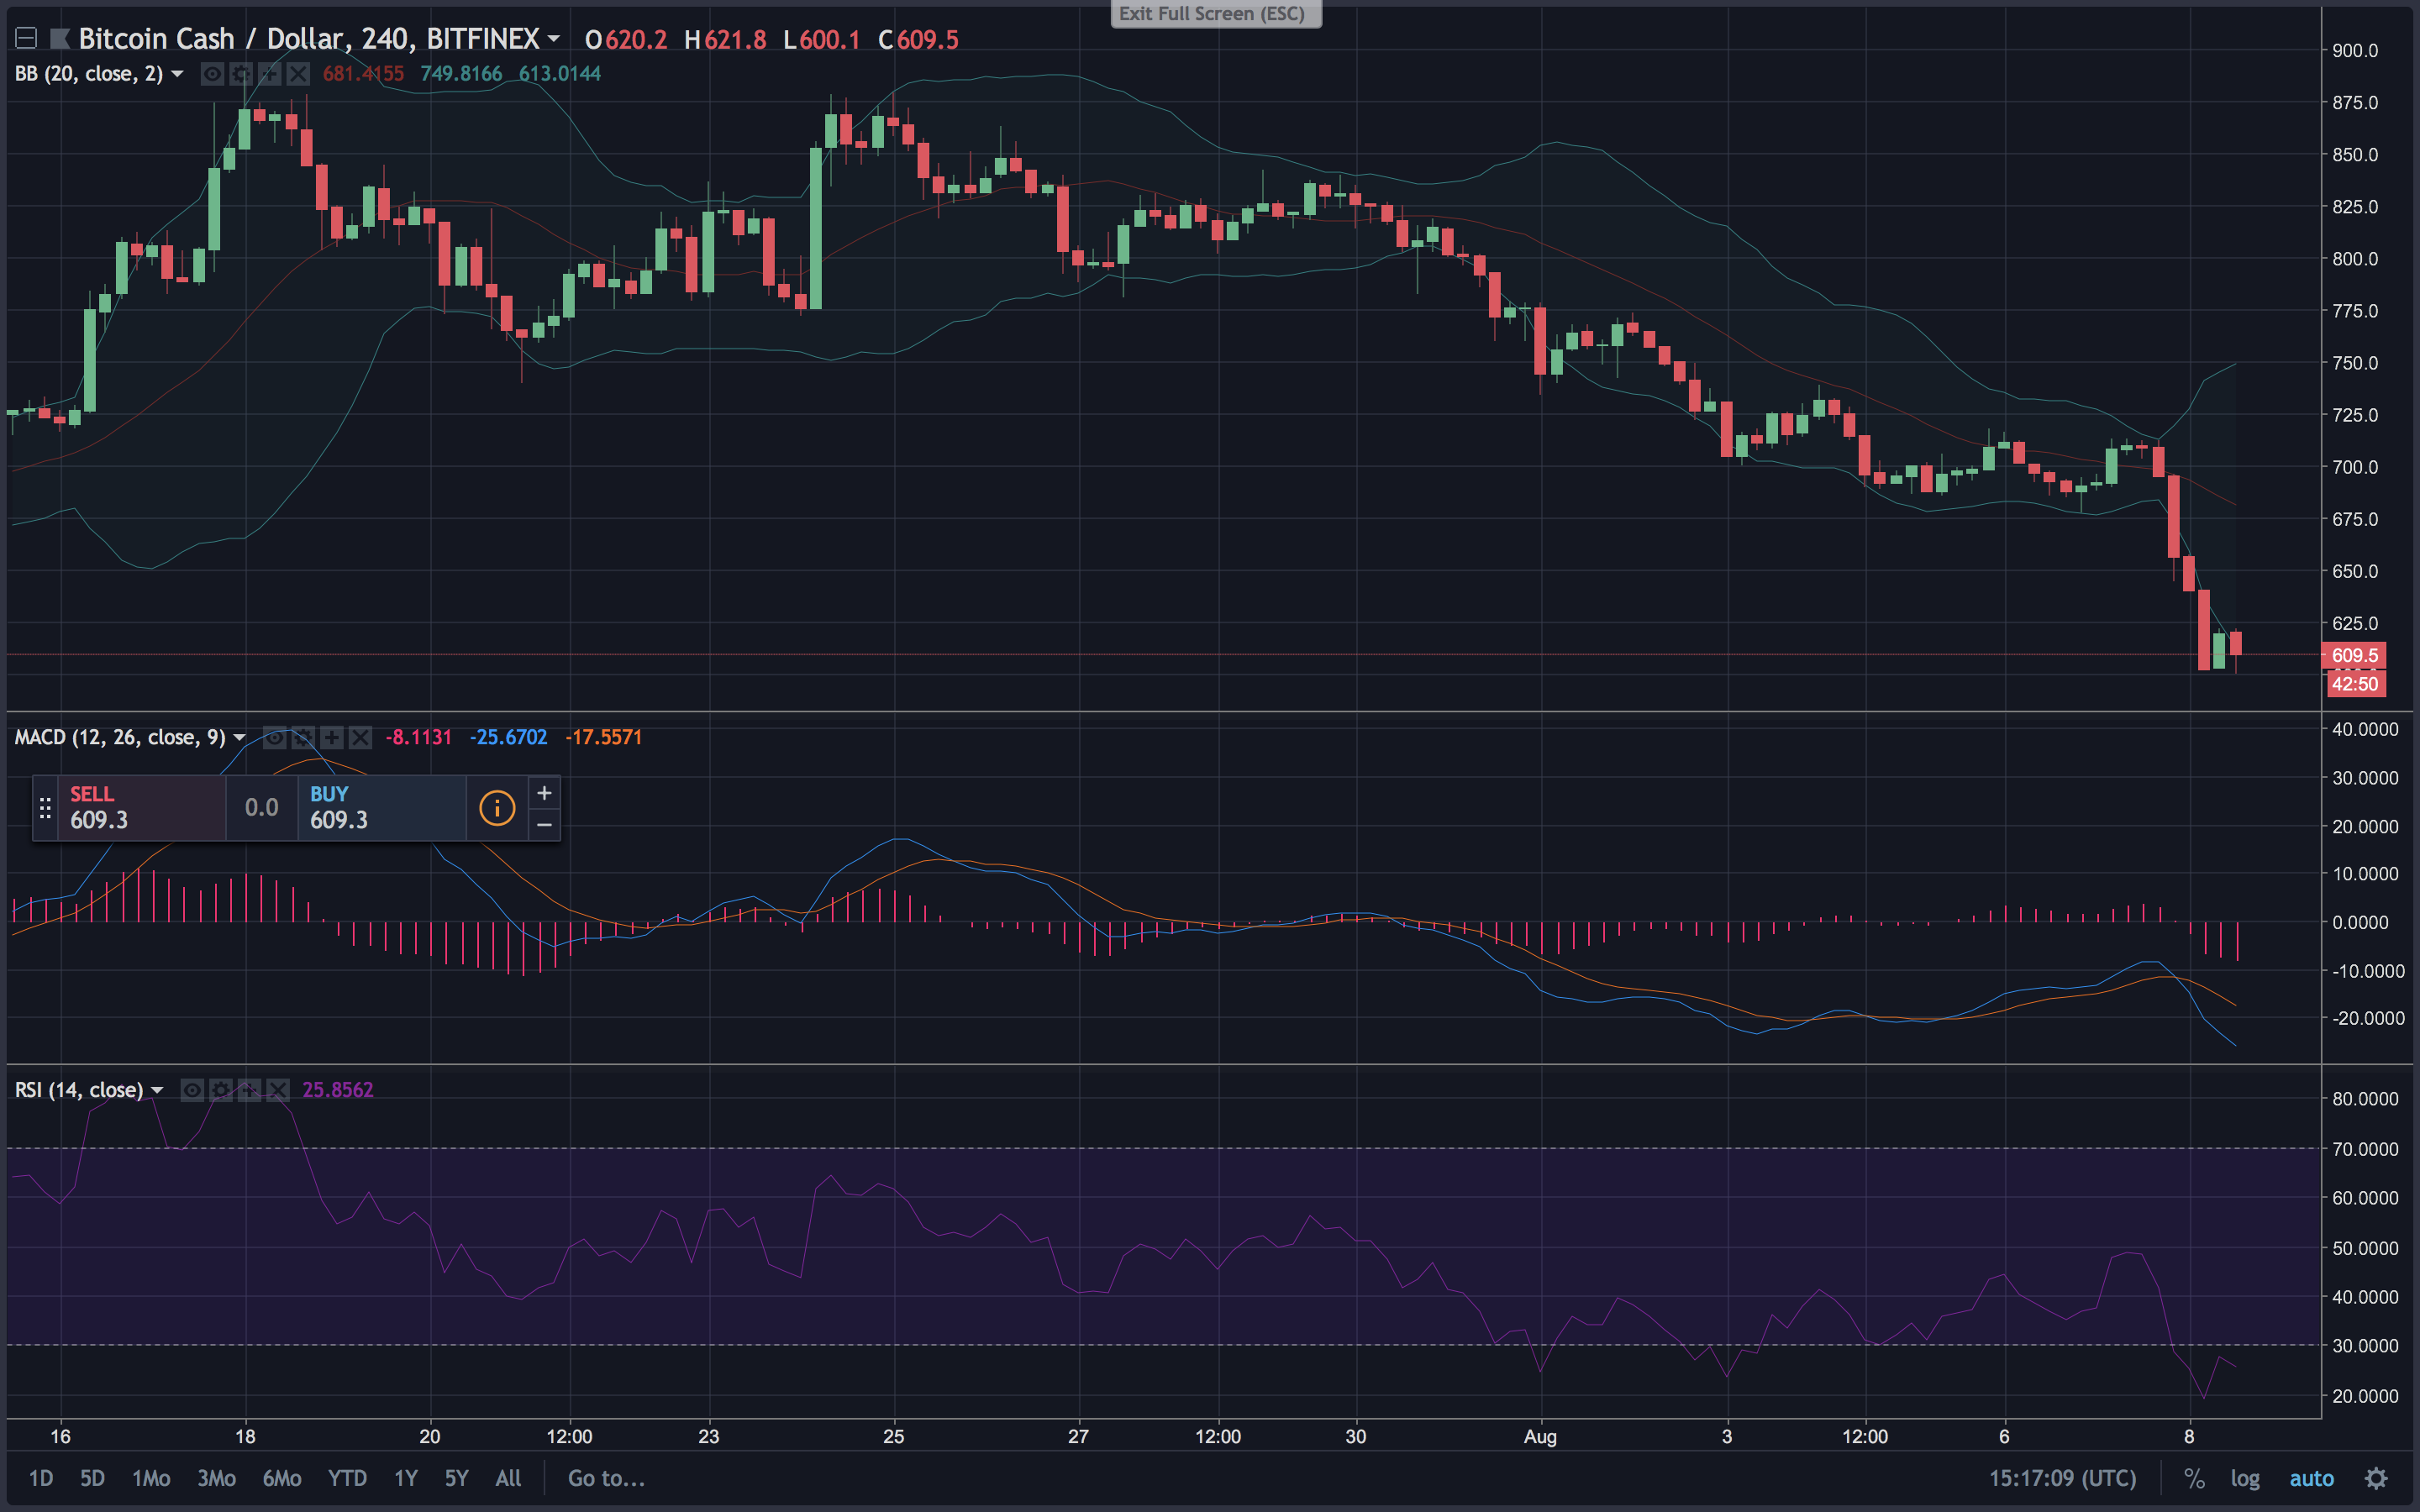Open the RSI indicator settings gear
This screenshot has height=1512, width=2420.
[x=221, y=1090]
